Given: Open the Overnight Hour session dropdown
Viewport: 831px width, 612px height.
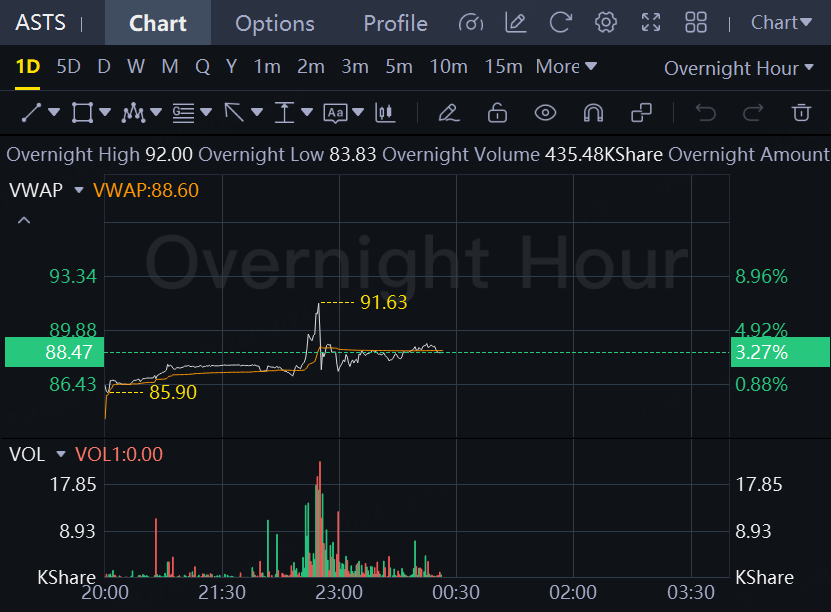Looking at the screenshot, I should point(738,68).
